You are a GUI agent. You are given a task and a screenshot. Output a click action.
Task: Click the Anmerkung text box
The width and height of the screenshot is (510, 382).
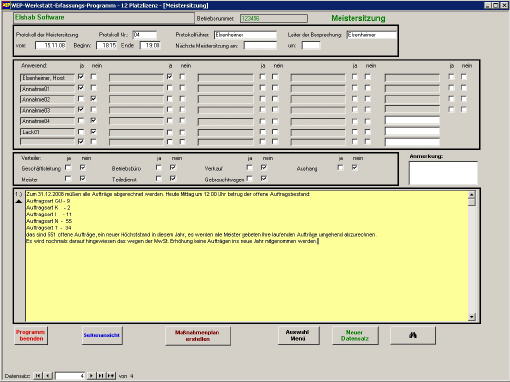tap(443, 173)
